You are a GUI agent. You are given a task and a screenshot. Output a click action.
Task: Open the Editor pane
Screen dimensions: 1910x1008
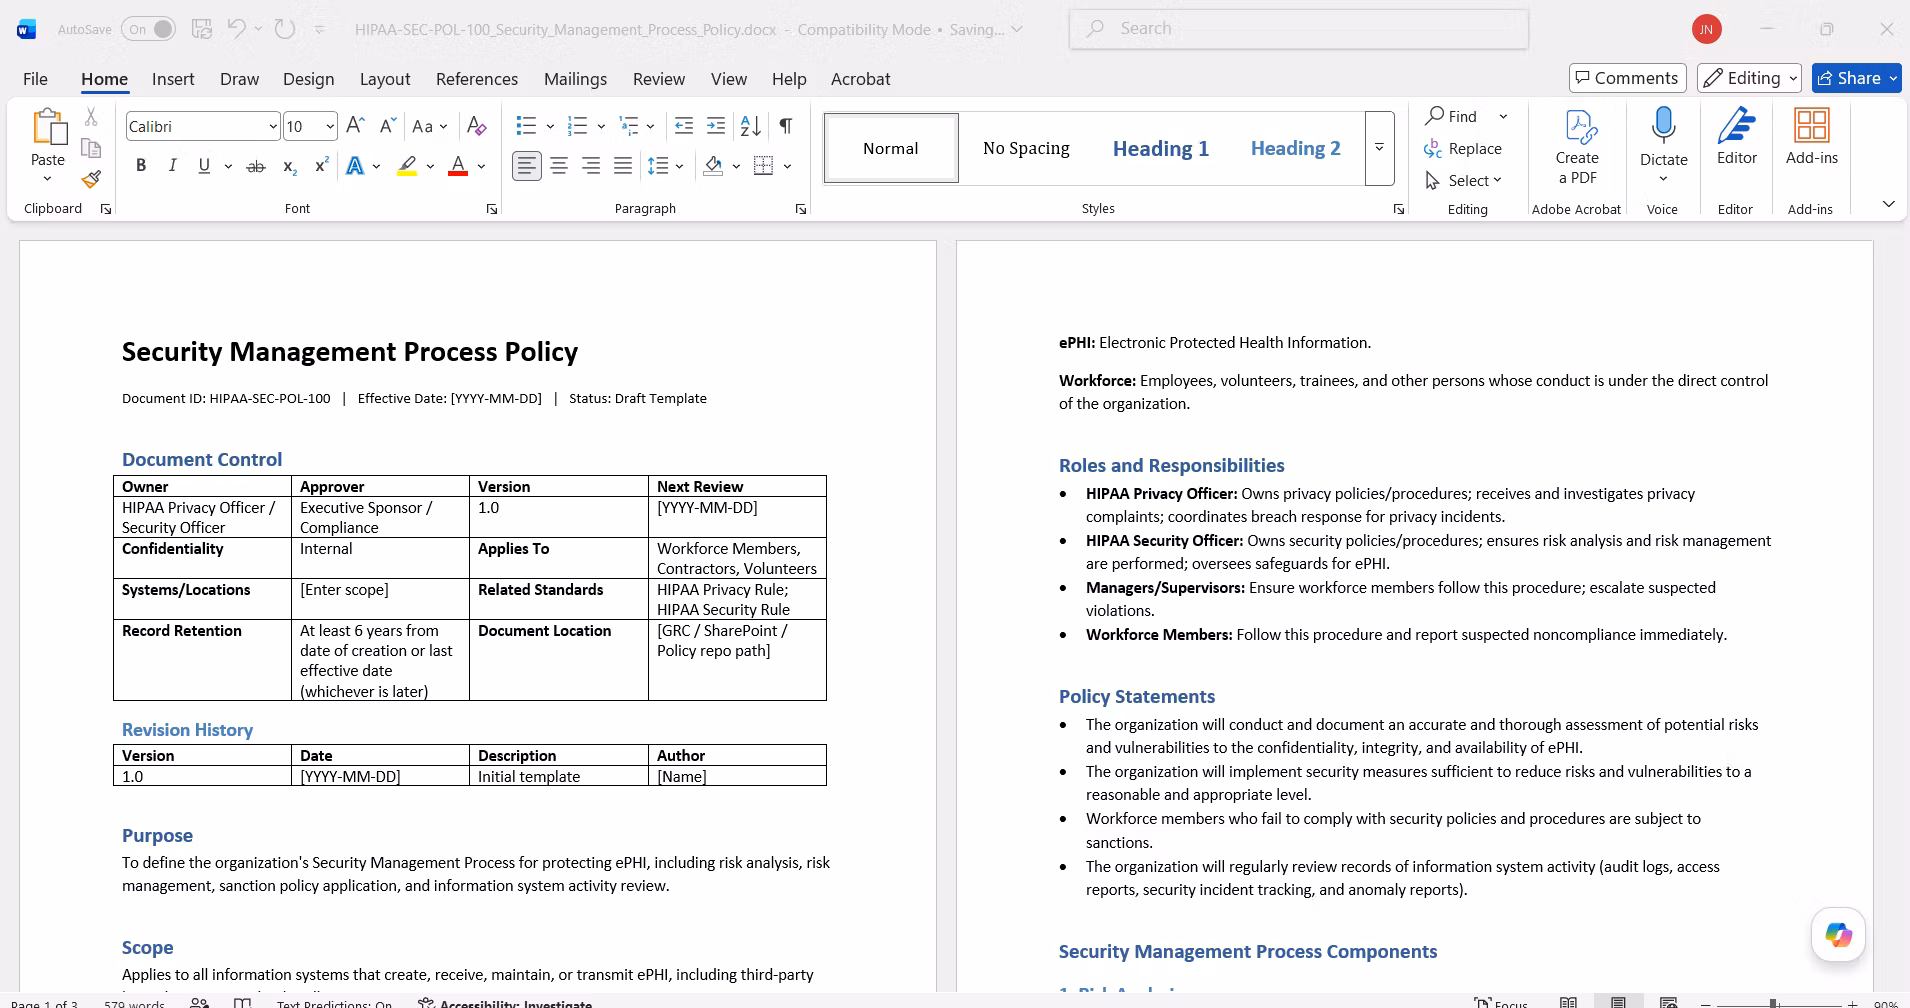(1737, 137)
